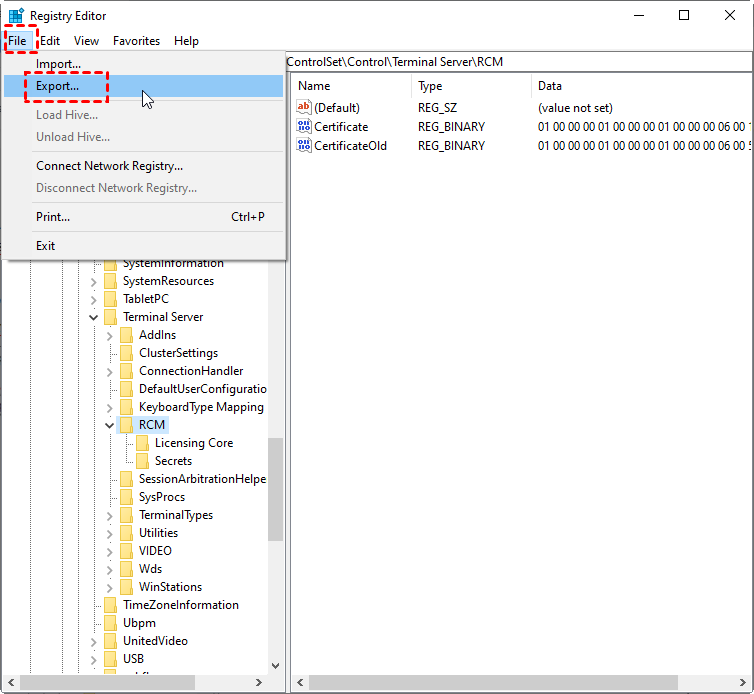Collapse the RCM tree node

(x=110, y=425)
